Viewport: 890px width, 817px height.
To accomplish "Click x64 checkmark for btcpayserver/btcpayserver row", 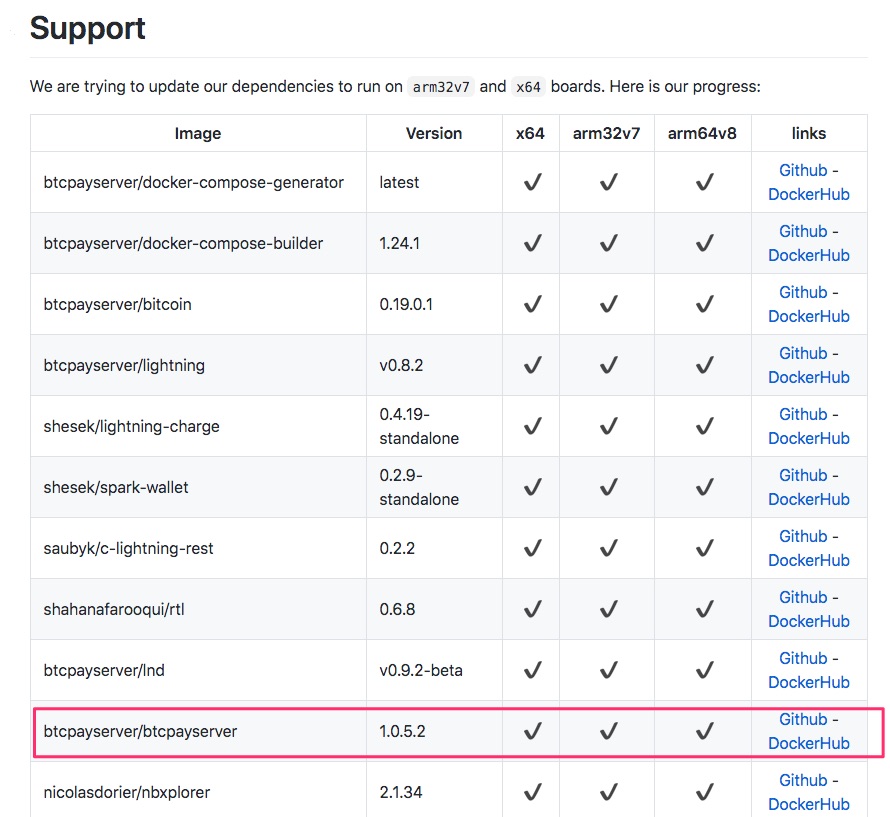I will [x=532, y=731].
